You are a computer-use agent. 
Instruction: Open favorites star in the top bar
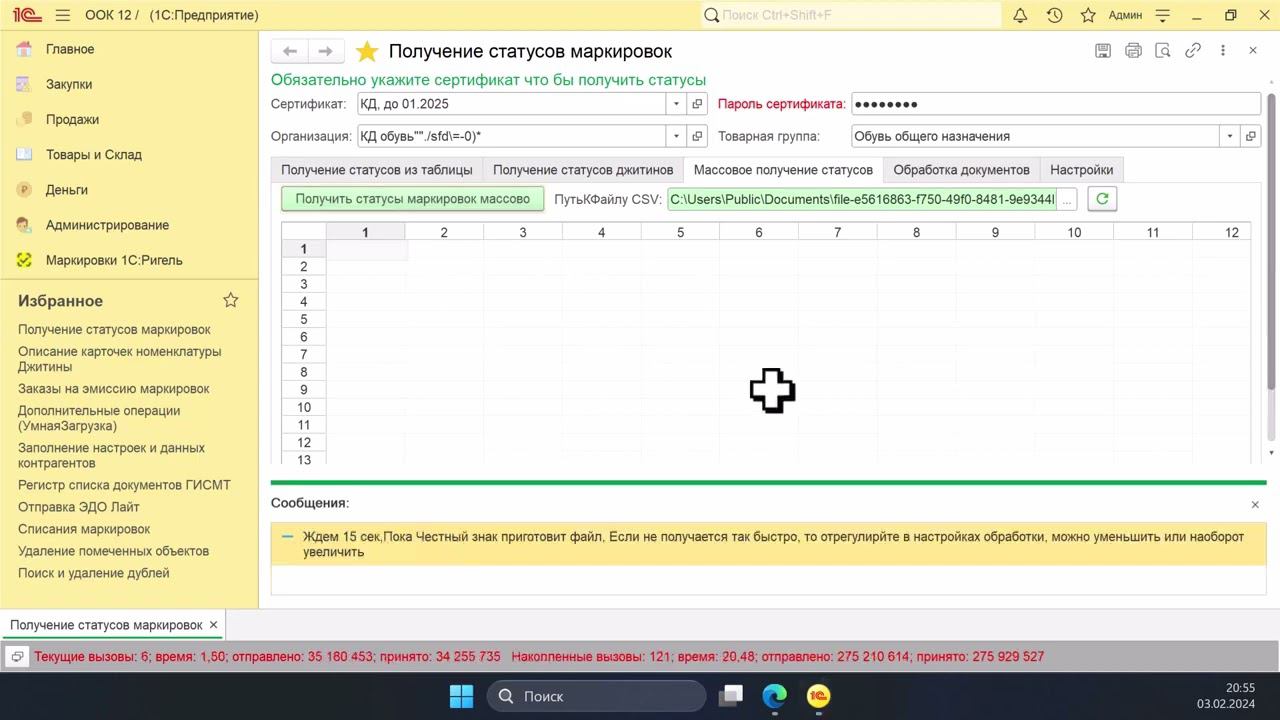(x=1088, y=15)
